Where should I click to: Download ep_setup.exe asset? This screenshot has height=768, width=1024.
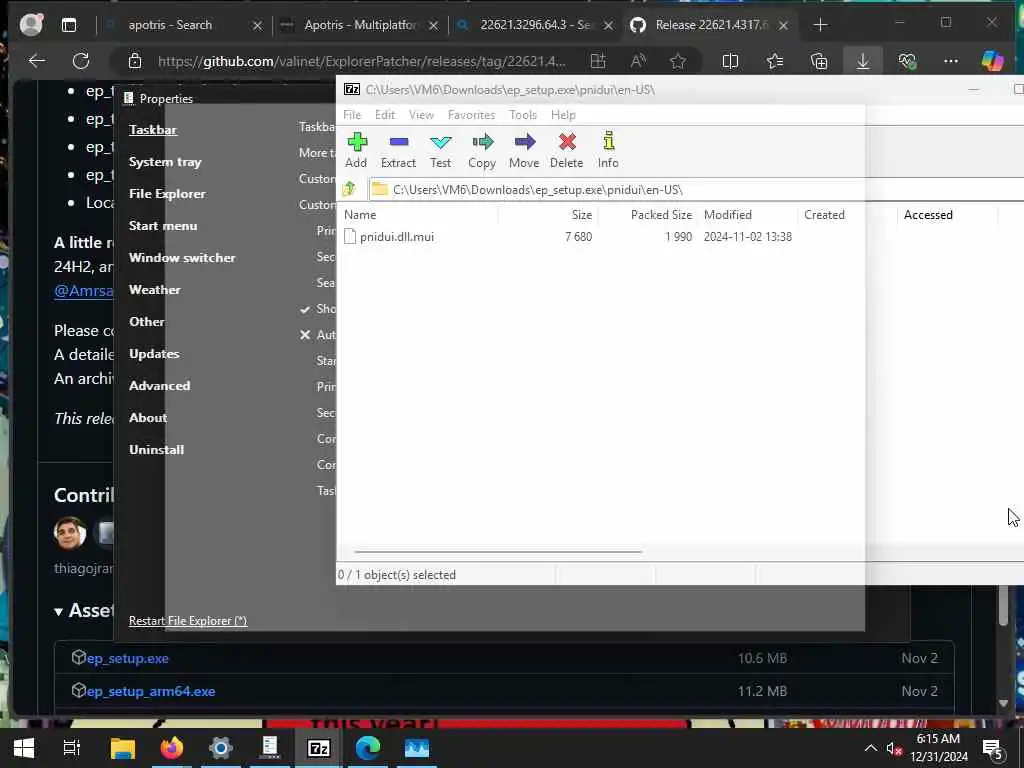[x=127, y=658]
